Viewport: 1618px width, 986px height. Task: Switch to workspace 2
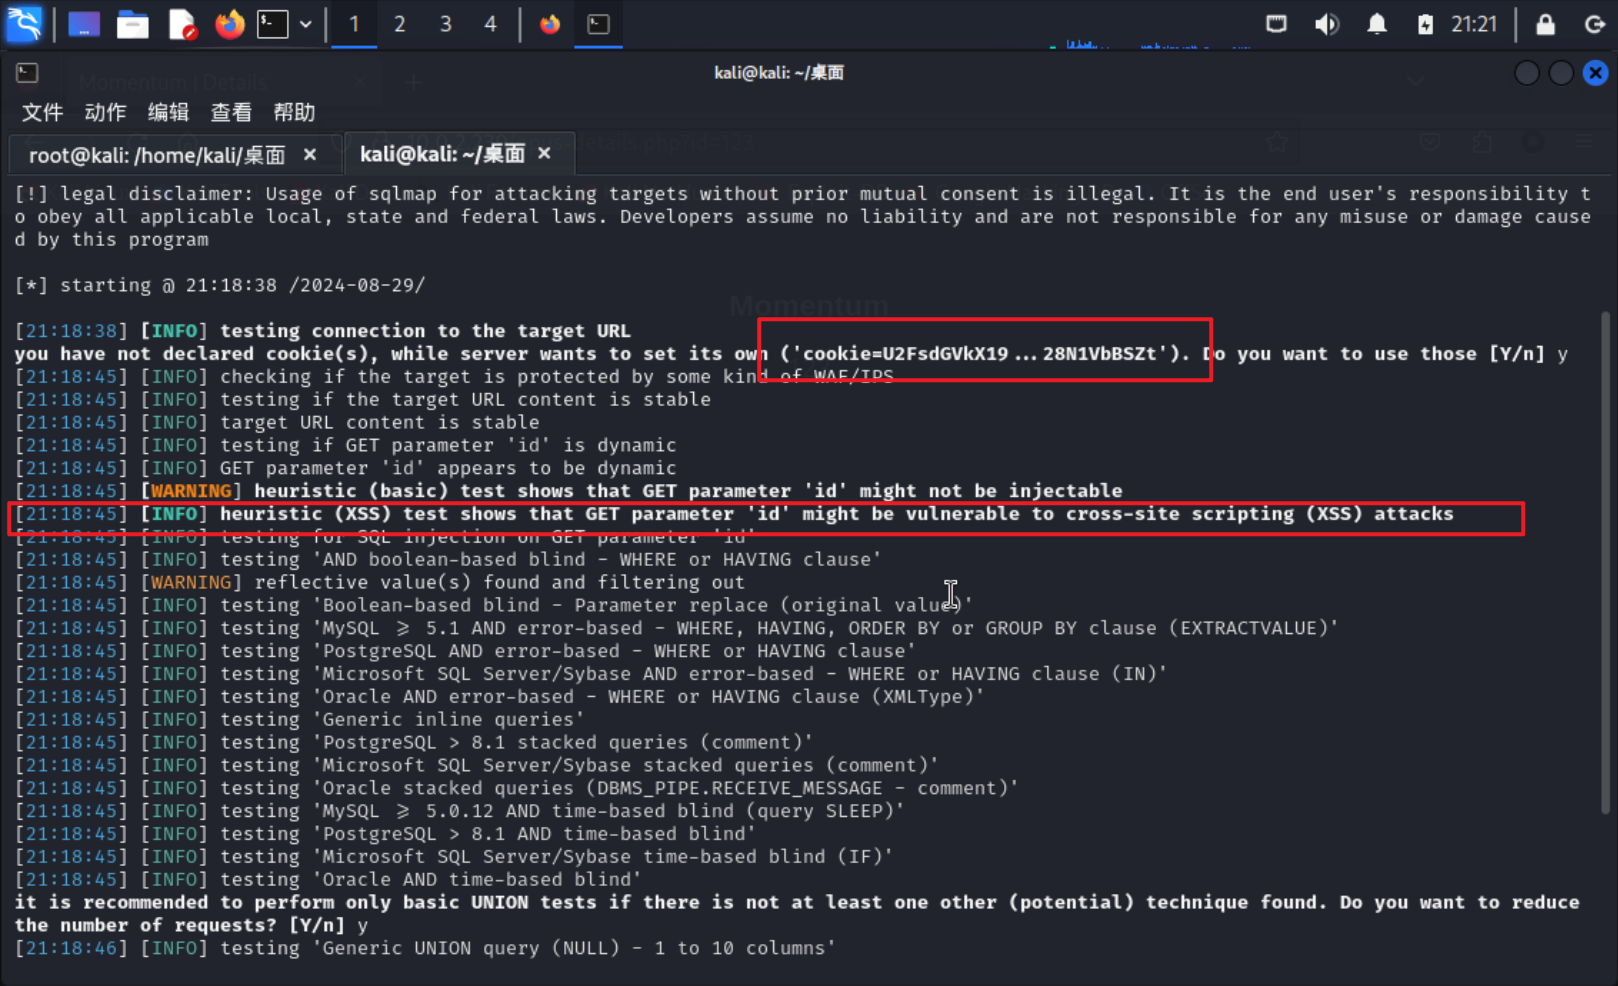tap(400, 24)
